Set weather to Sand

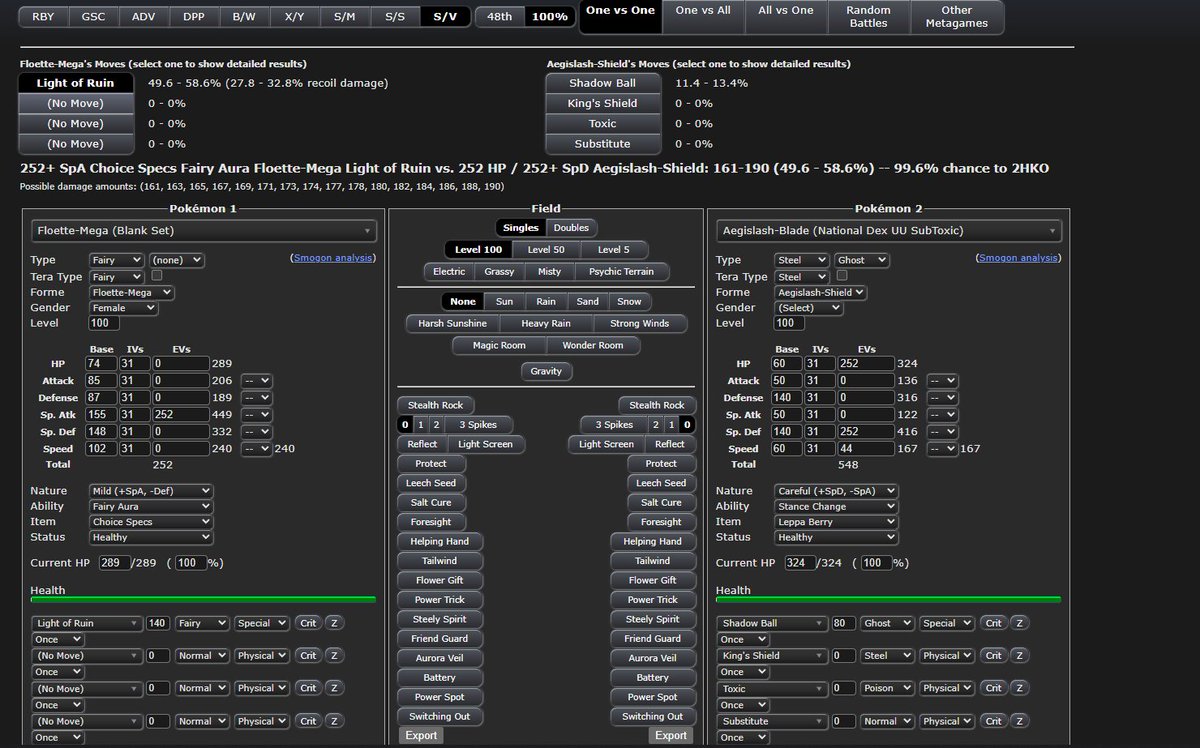pos(588,301)
